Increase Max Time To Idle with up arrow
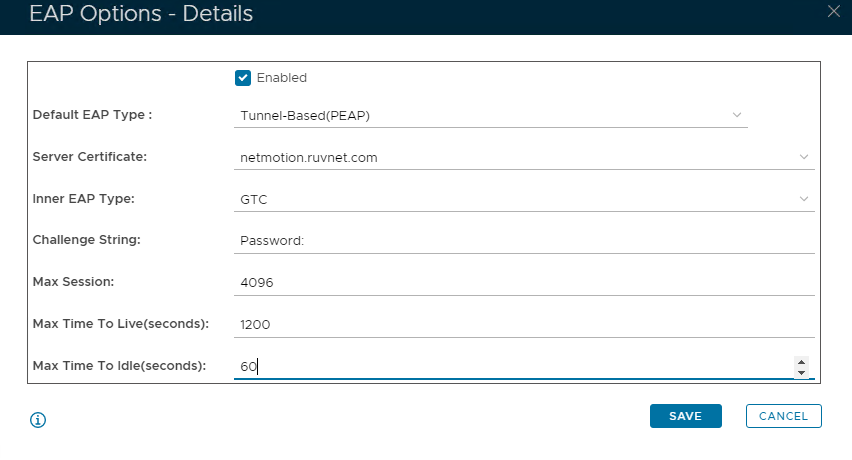 [x=800, y=361]
